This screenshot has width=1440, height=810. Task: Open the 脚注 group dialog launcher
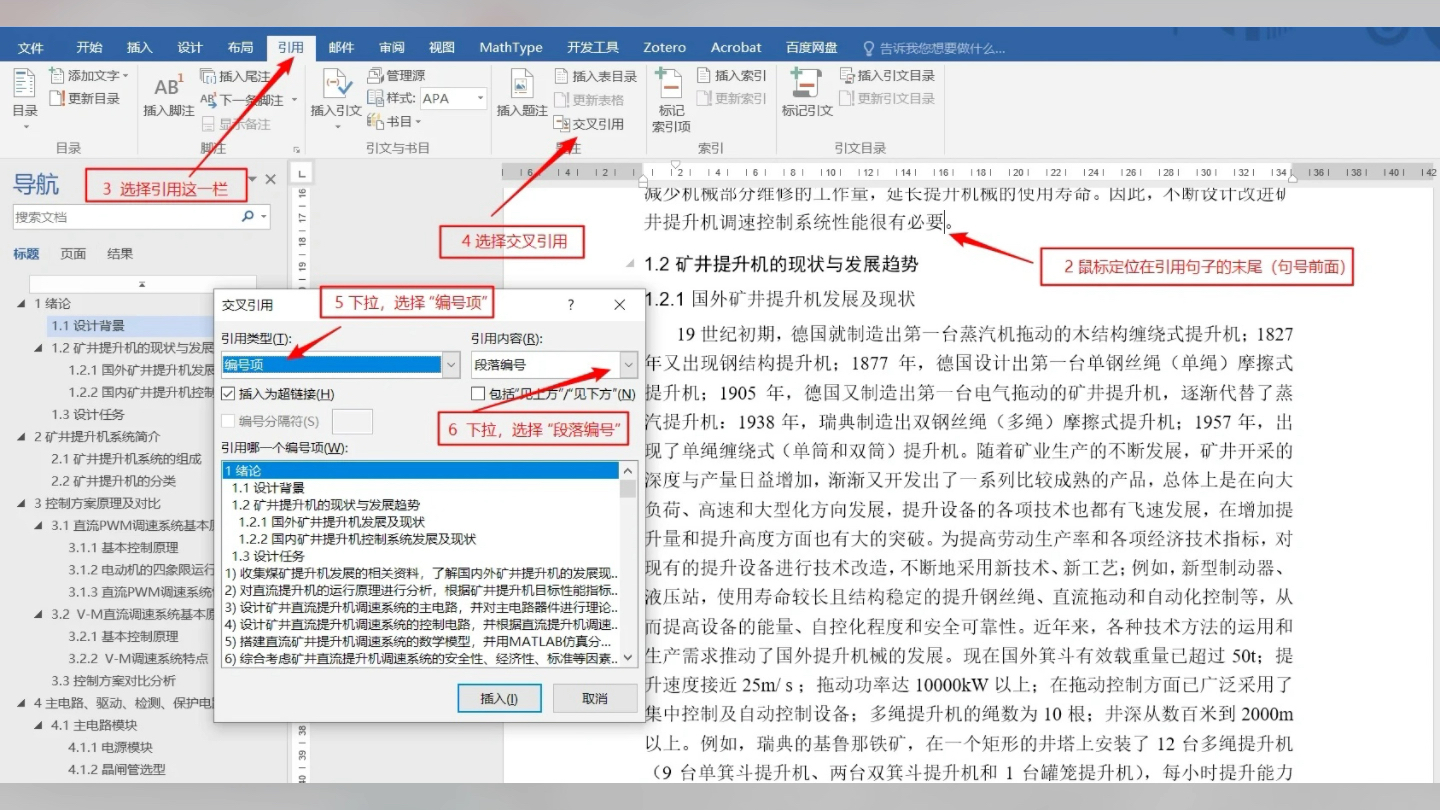(x=297, y=149)
